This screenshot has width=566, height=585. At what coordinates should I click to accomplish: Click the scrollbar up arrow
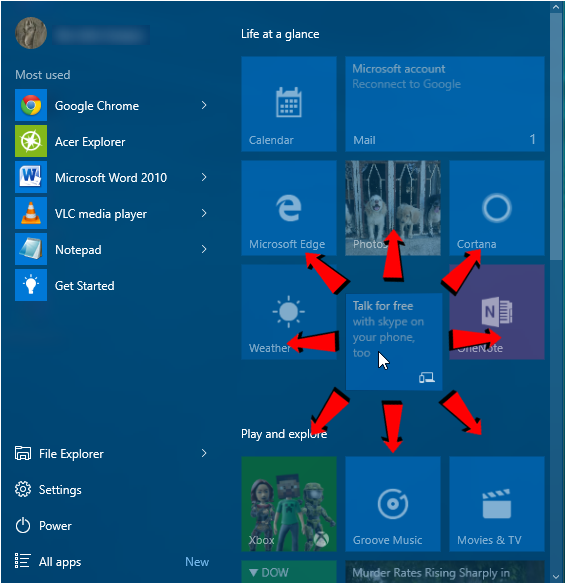point(556,7)
